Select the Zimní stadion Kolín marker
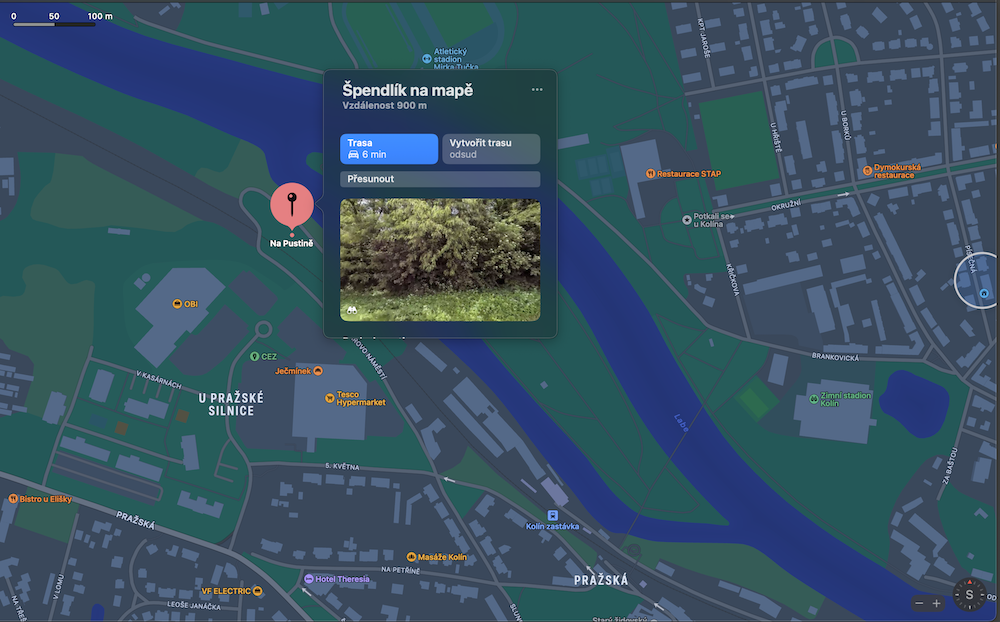This screenshot has width=1000, height=622. pyautogui.click(x=814, y=399)
